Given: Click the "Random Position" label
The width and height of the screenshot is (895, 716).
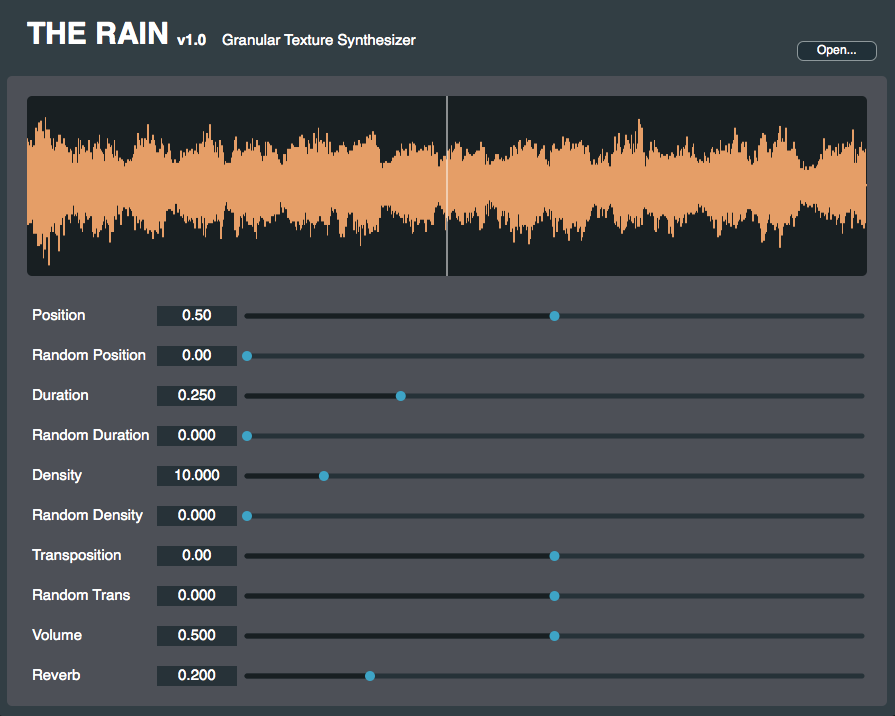Looking at the screenshot, I should coord(89,355).
